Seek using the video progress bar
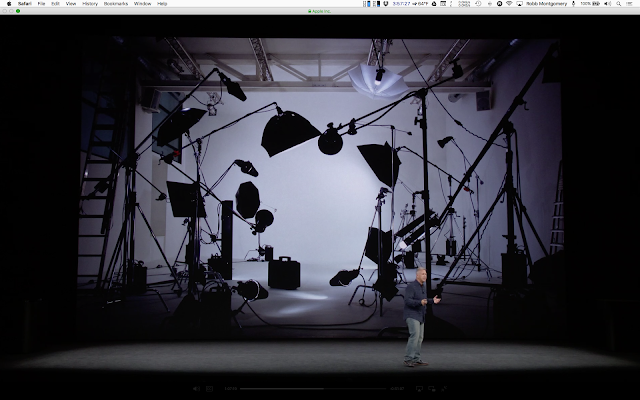Screen dimensions: 640x400 point(313,389)
